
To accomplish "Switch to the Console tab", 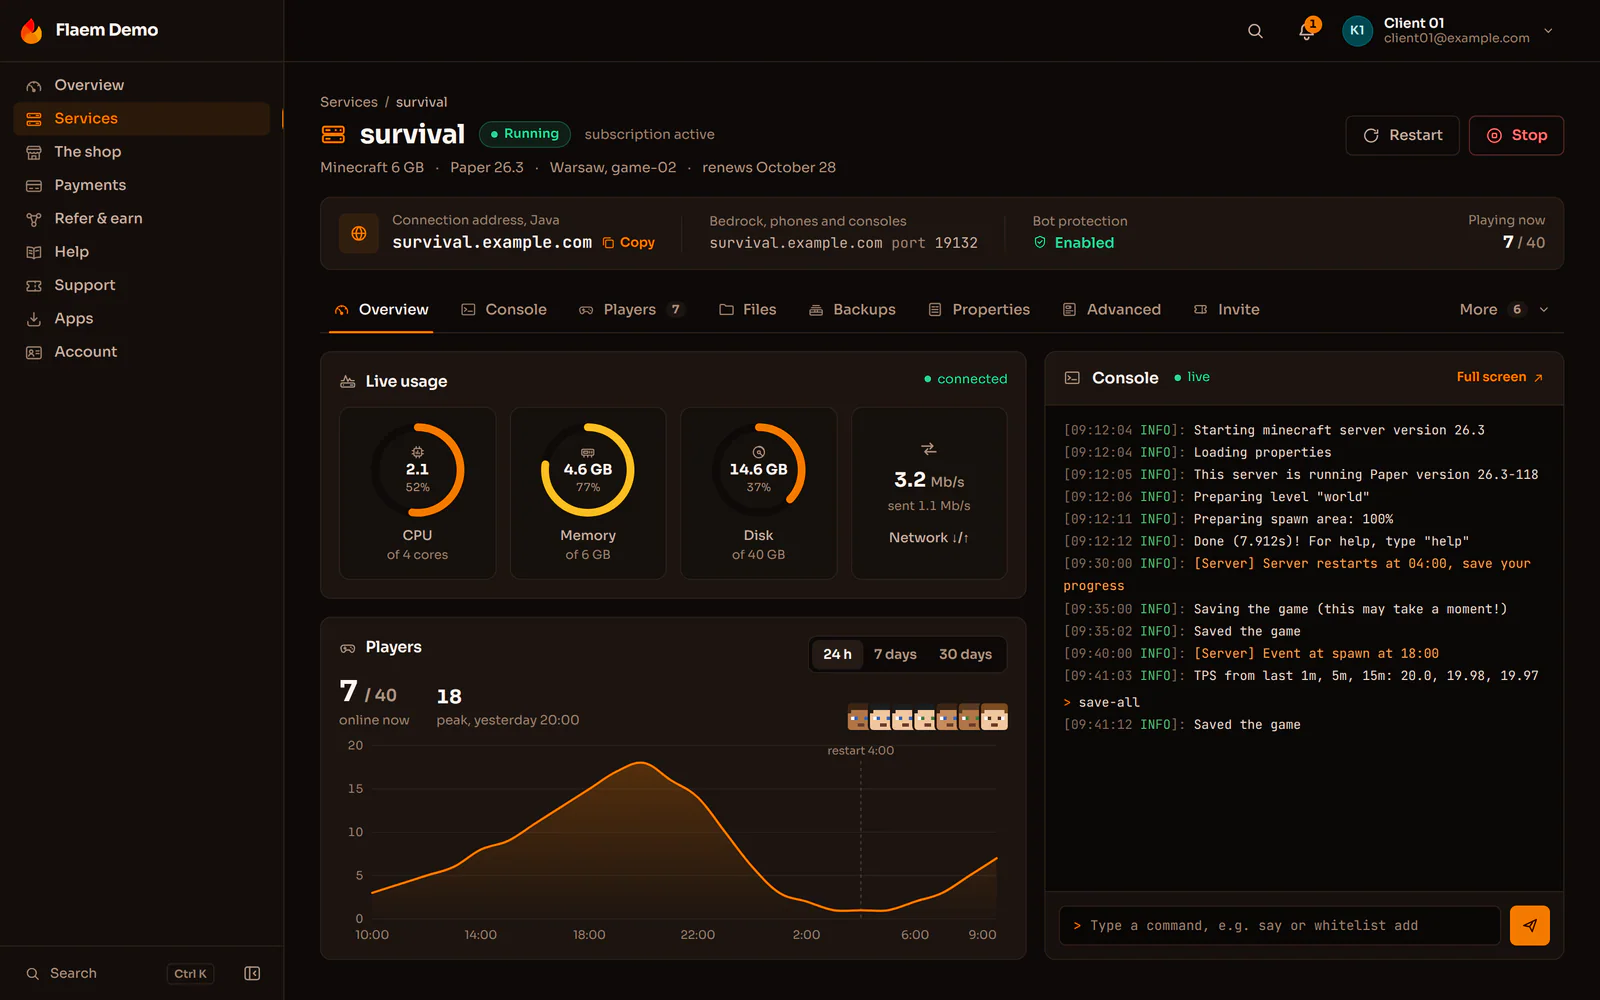I will [x=504, y=310].
